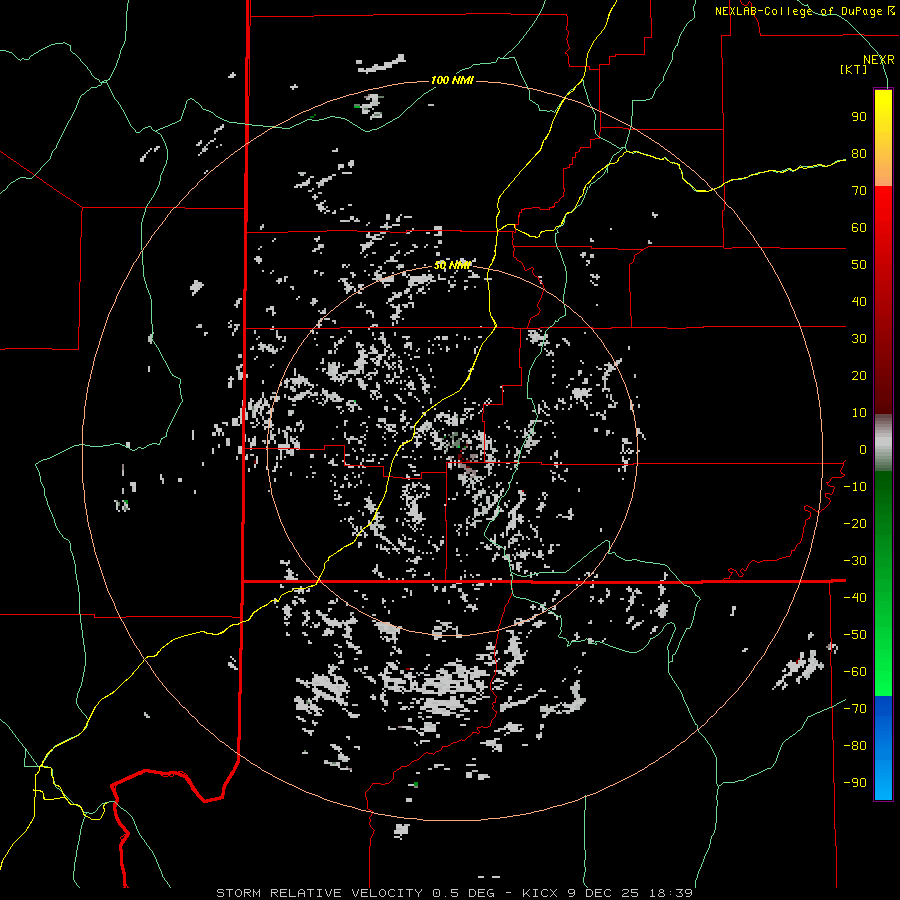
Task: Click the positive 90 value on velocity scale
Action: (x=859, y=117)
